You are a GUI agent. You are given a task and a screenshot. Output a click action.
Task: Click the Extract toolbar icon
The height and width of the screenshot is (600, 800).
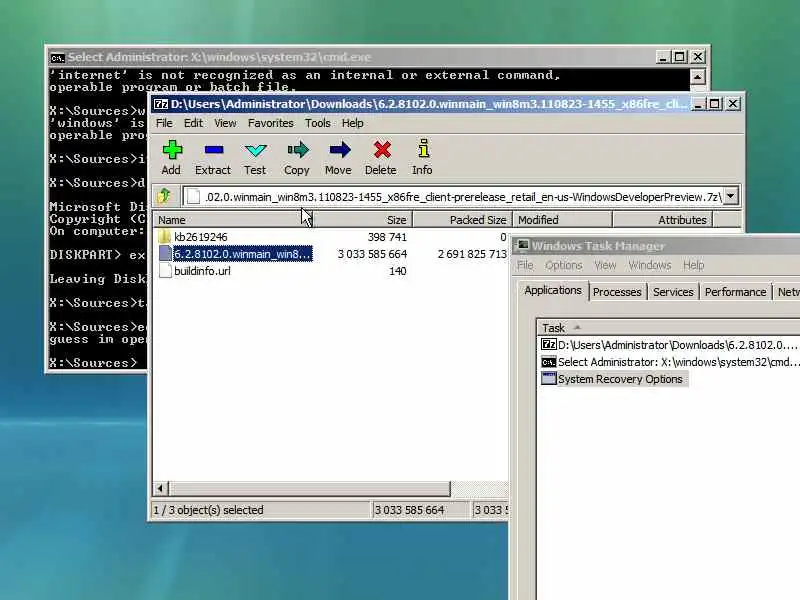[213, 150]
